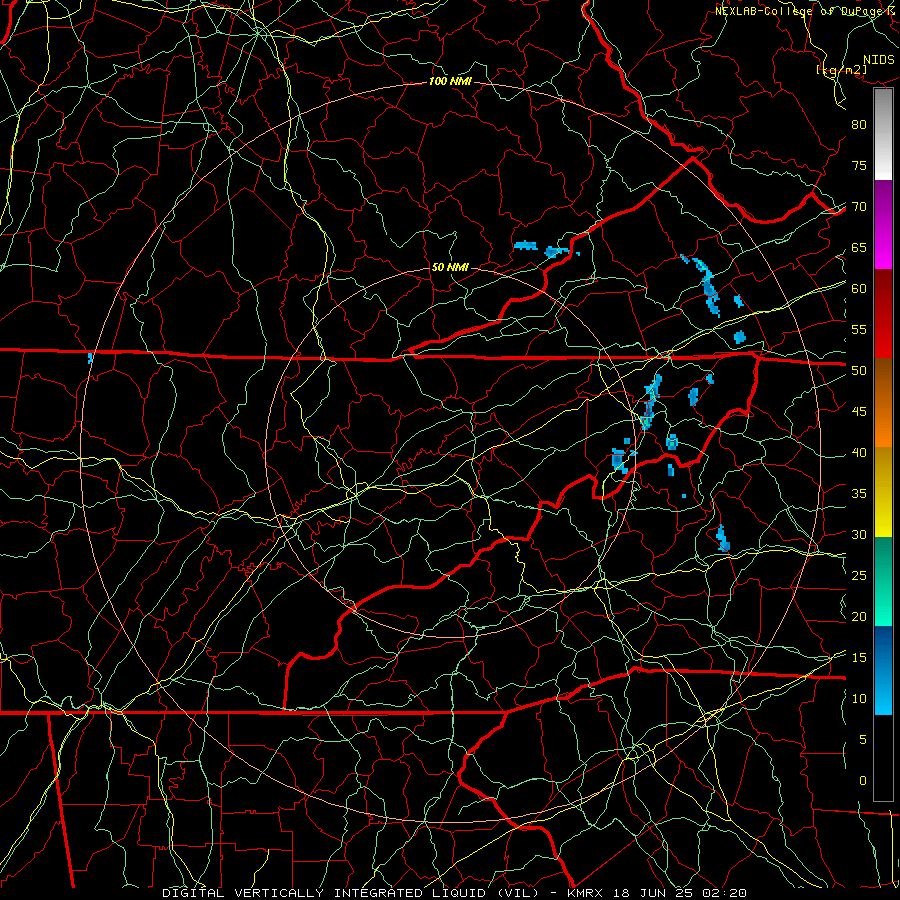Click the 30 value on the color scale
The image size is (900, 900).
859,534
